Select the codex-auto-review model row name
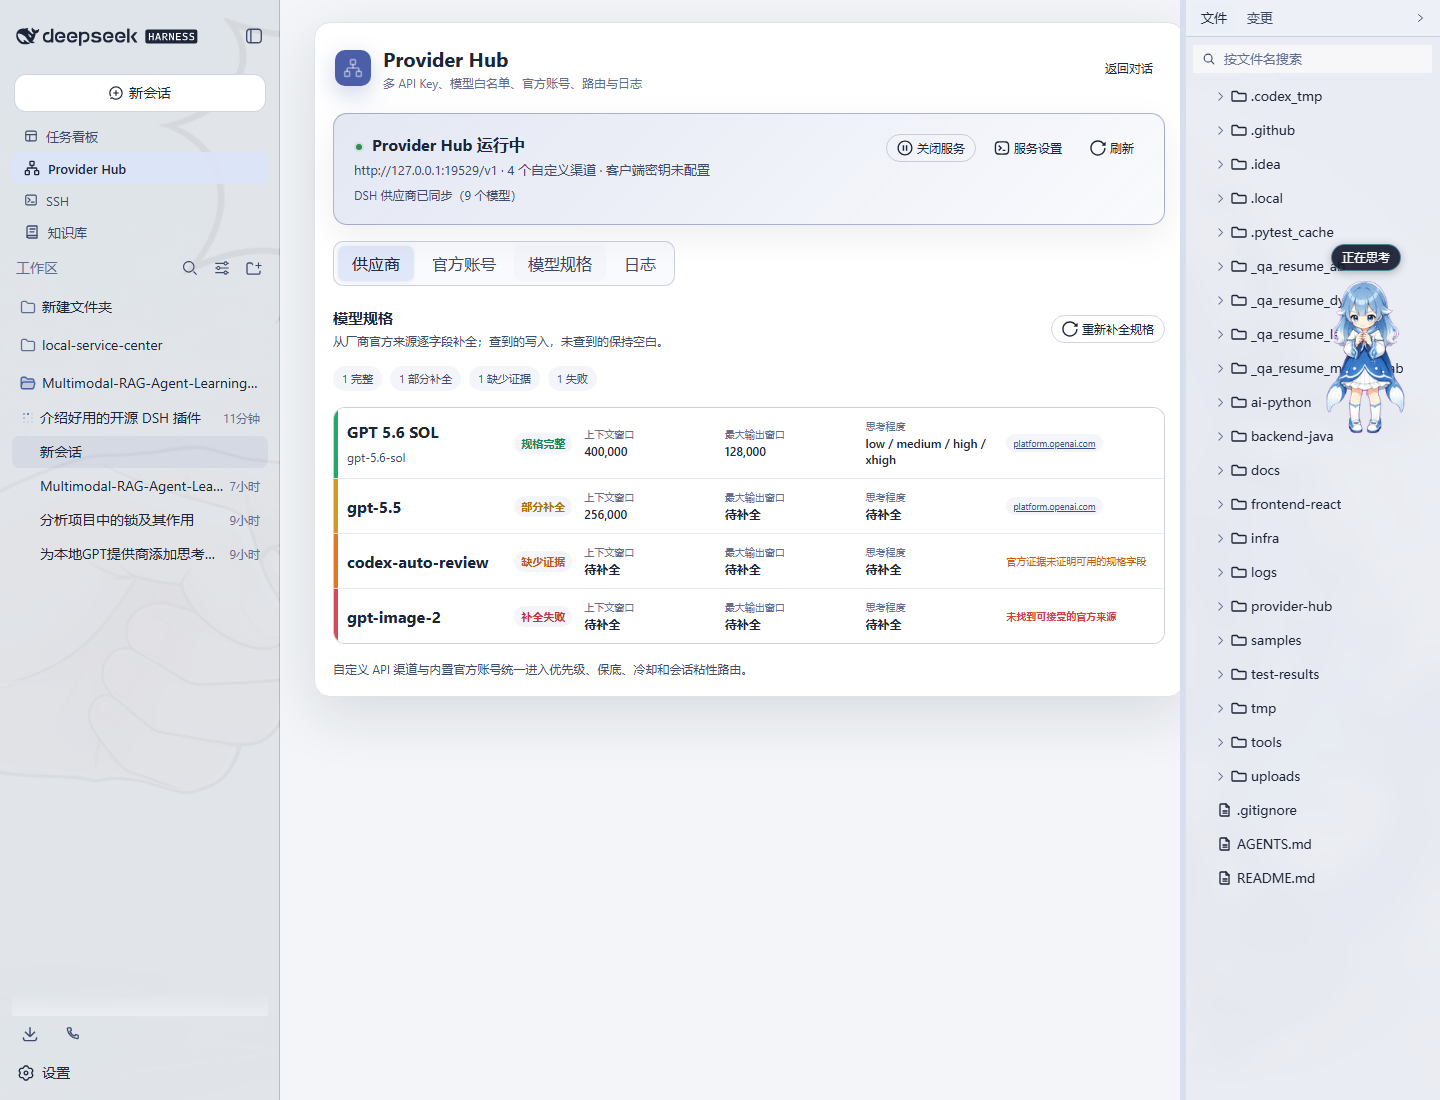The width and height of the screenshot is (1440, 1100). (x=418, y=562)
